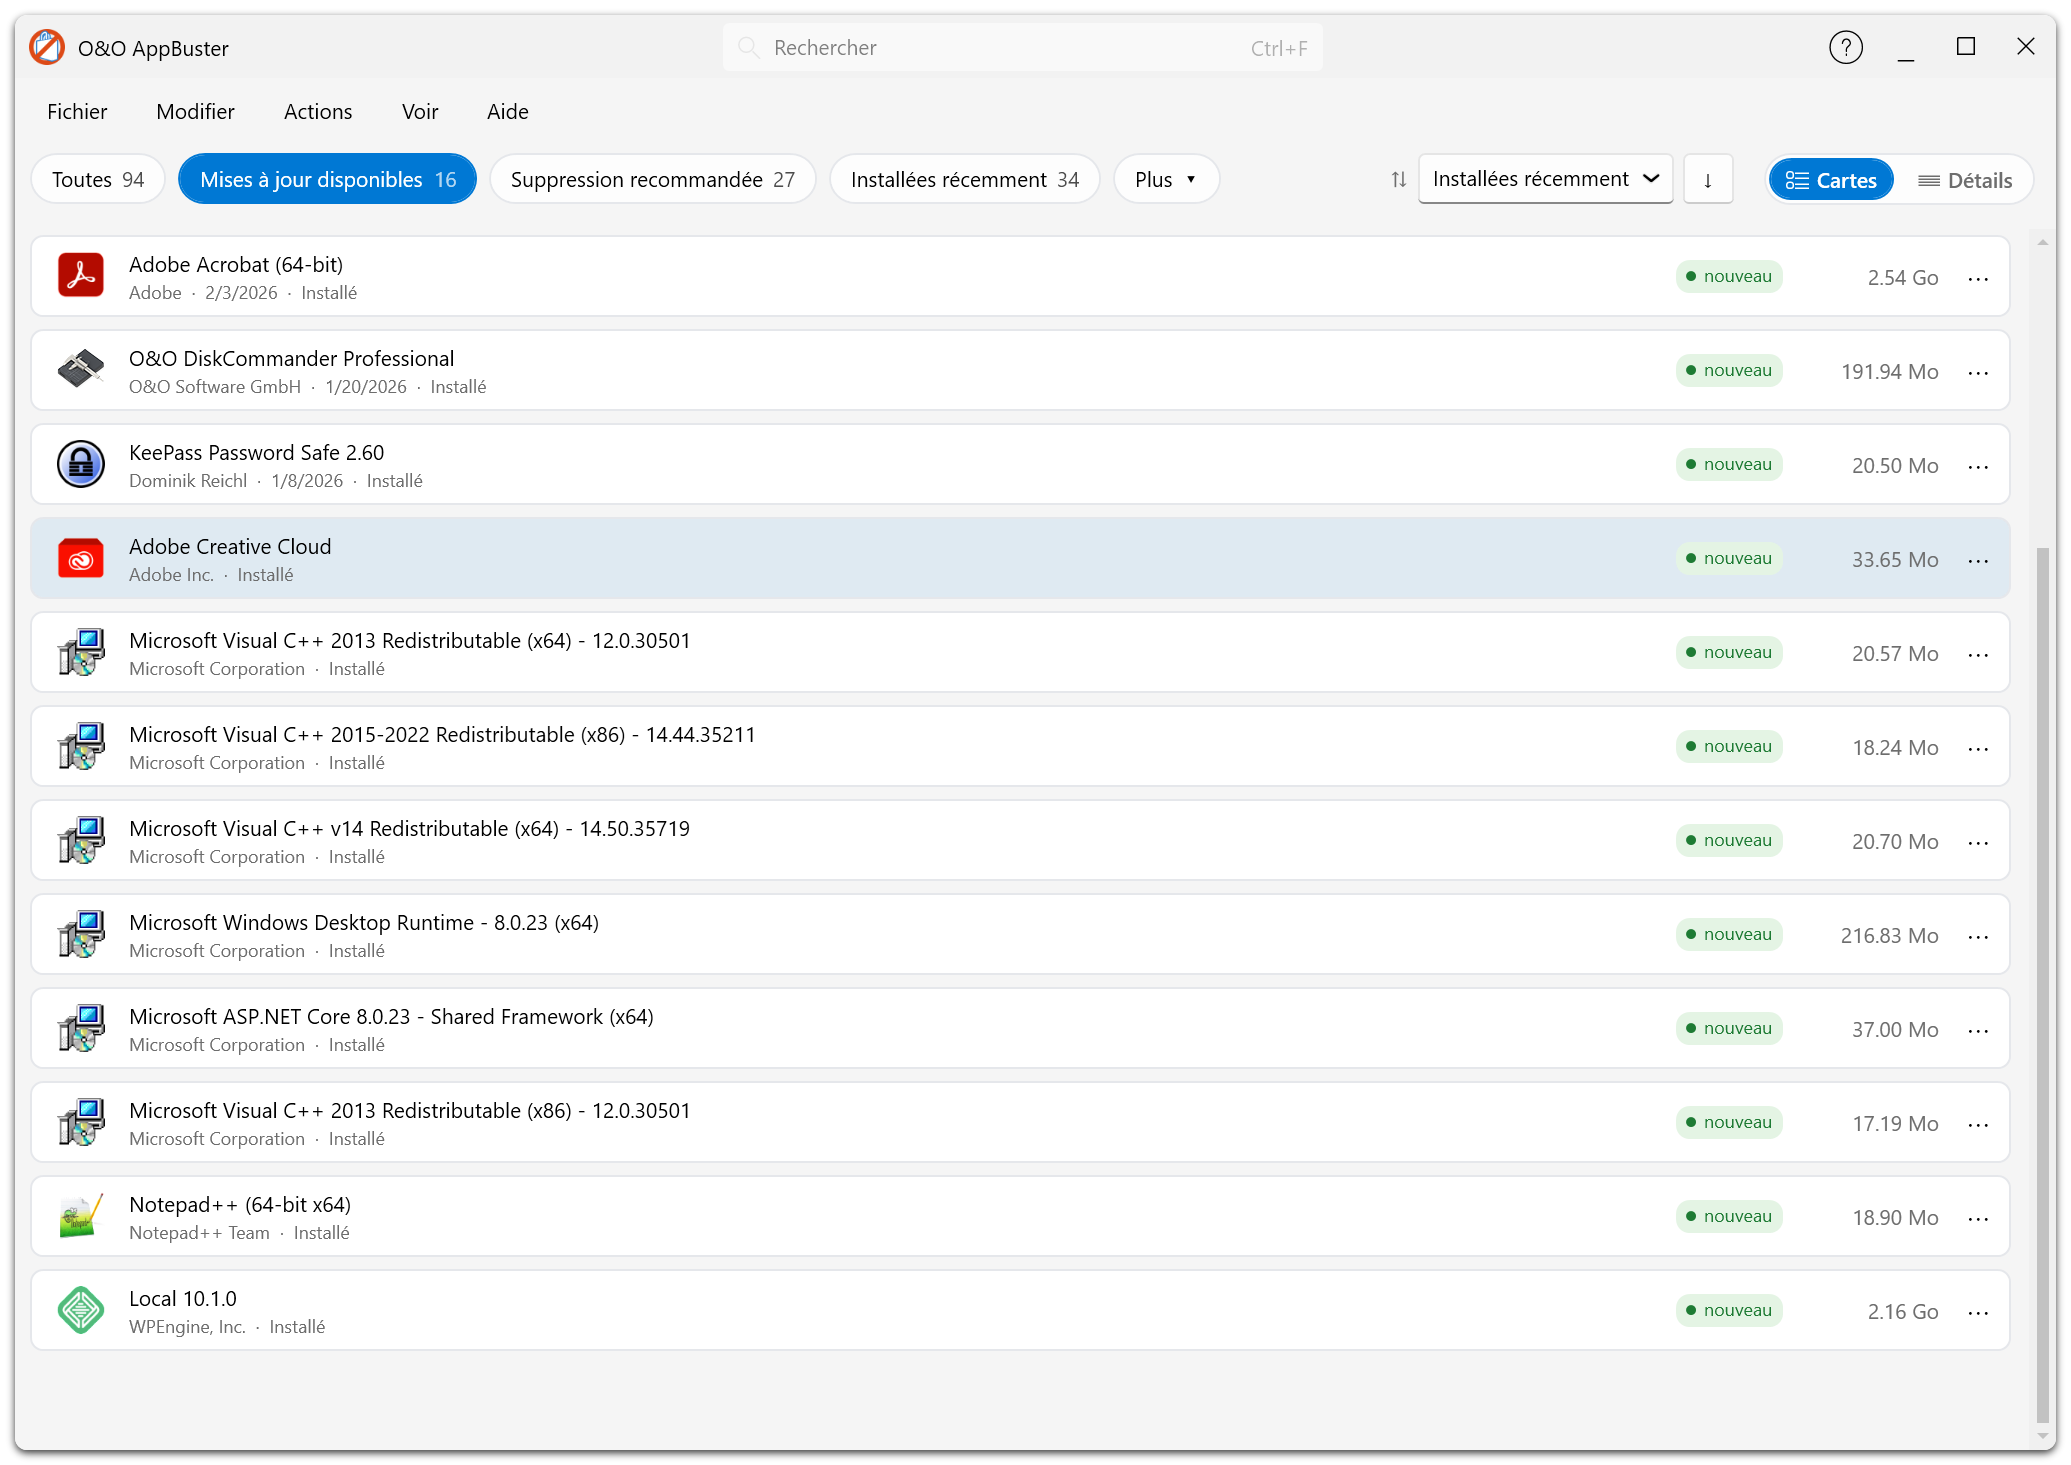
Task: Click the Adobe Creative Cloud icon
Action: [81, 558]
